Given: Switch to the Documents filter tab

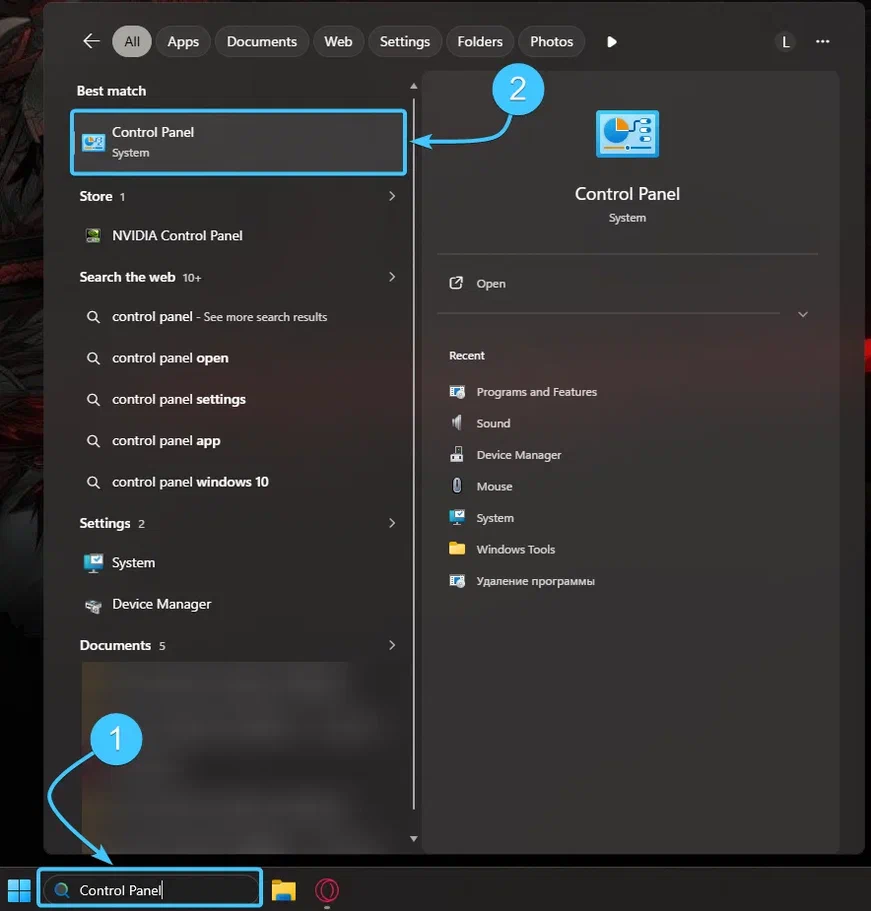Looking at the screenshot, I should click(x=261, y=42).
